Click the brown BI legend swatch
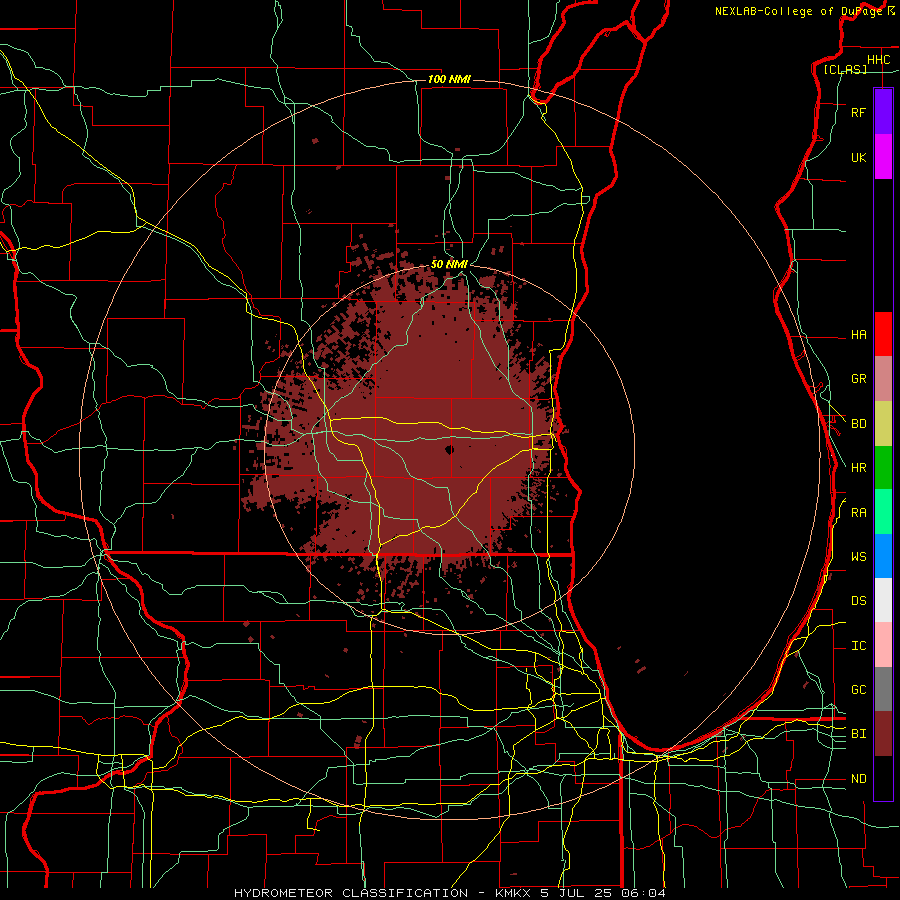This screenshot has width=900, height=900. (x=883, y=734)
